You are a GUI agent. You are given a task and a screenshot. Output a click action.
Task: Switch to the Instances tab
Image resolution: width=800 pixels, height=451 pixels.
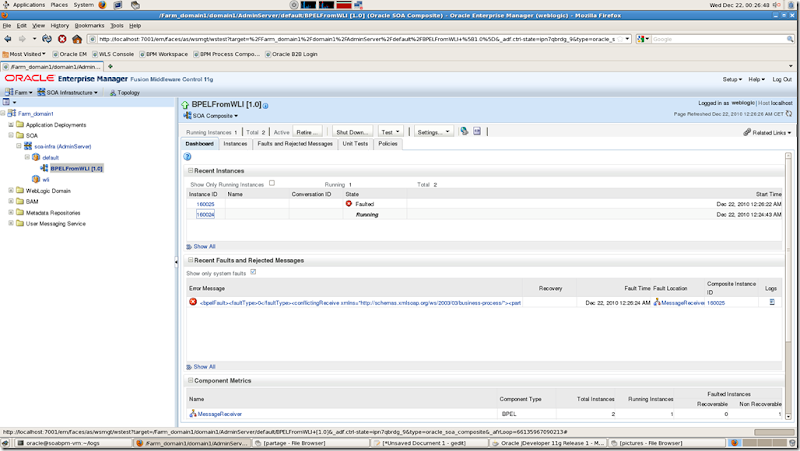235,144
